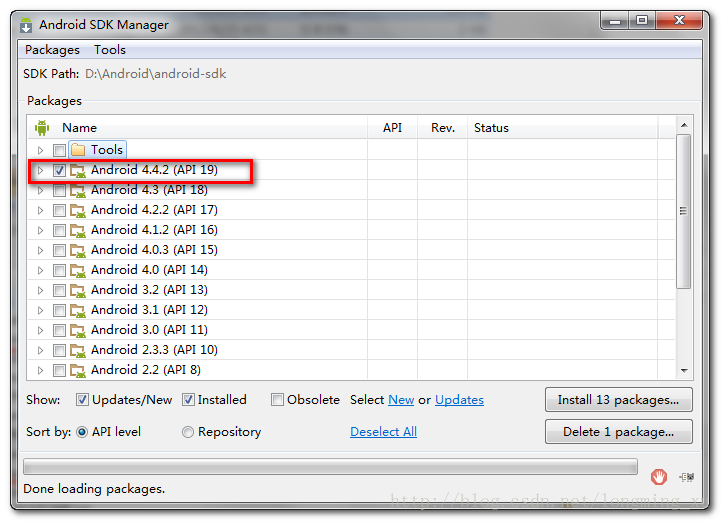Click the Tools folder icon
The width and height of the screenshot is (721, 521).
pyautogui.click(x=78, y=150)
